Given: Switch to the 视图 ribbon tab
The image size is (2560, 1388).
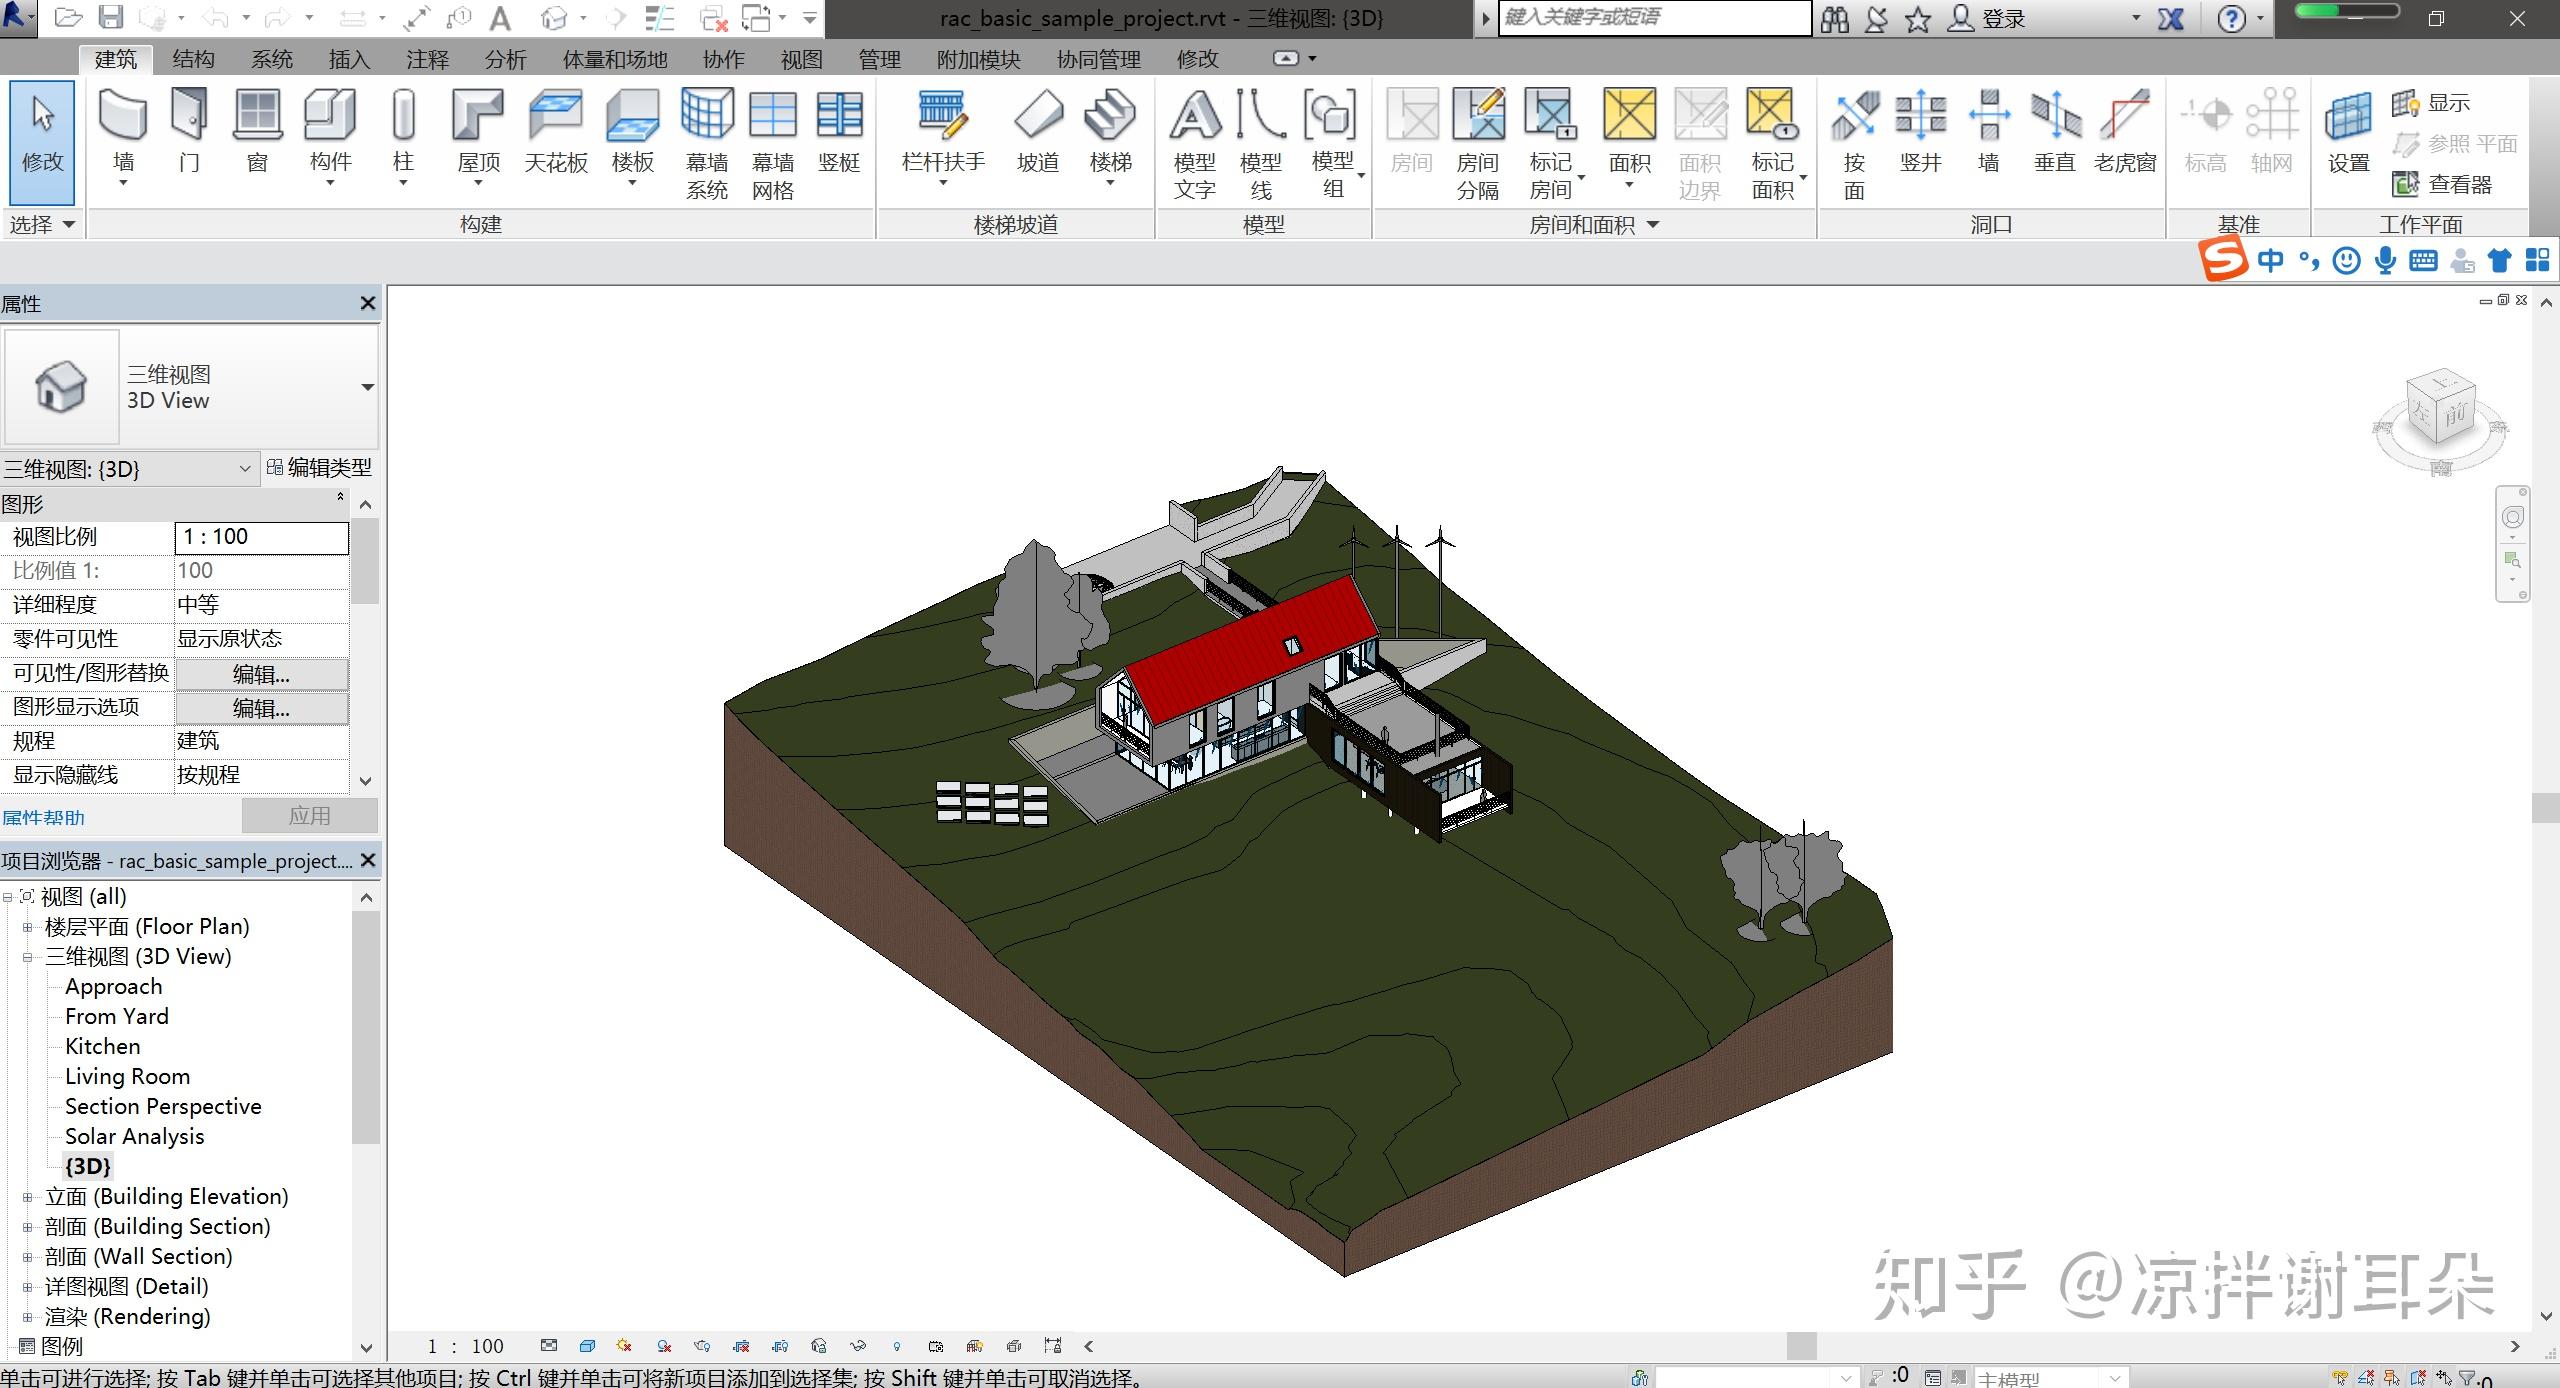Looking at the screenshot, I should 800,59.
